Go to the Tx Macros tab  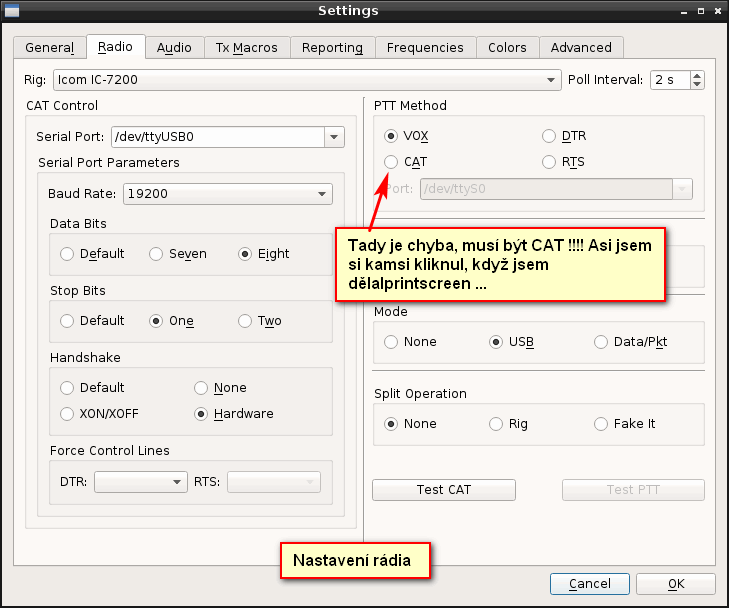point(247,47)
